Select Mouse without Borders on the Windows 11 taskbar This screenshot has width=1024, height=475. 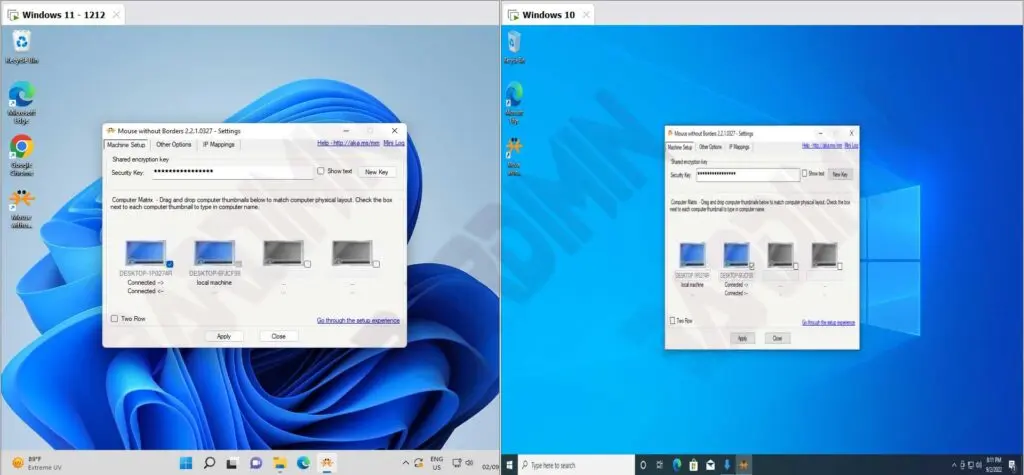(x=327, y=463)
